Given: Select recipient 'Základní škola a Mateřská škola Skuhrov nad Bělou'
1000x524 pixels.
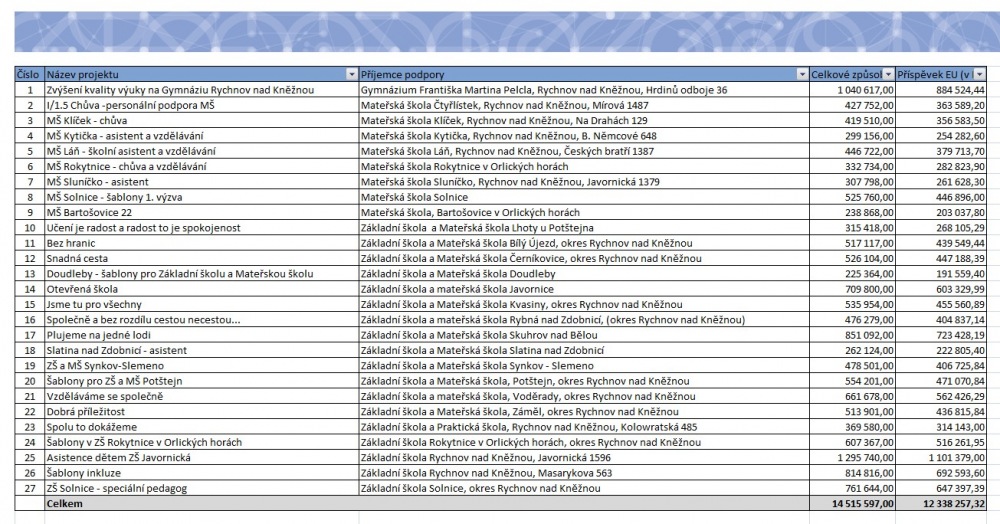Looking at the screenshot, I should [x=584, y=335].
